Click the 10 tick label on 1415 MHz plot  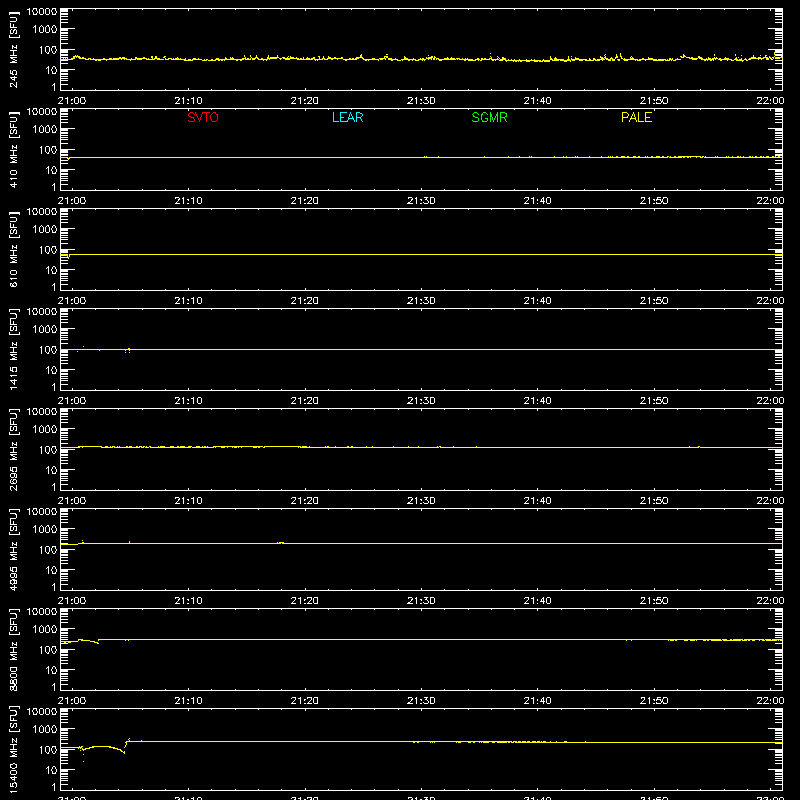[51, 370]
